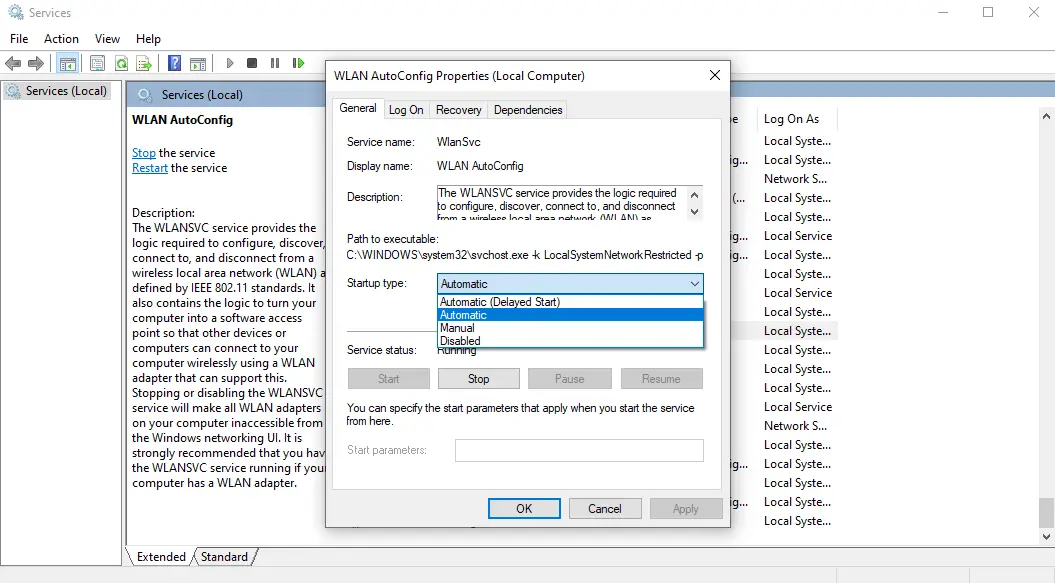Click the gear icon beside Services (Local) header
Viewport: 1055px width, 583px height.
[x=145, y=95]
